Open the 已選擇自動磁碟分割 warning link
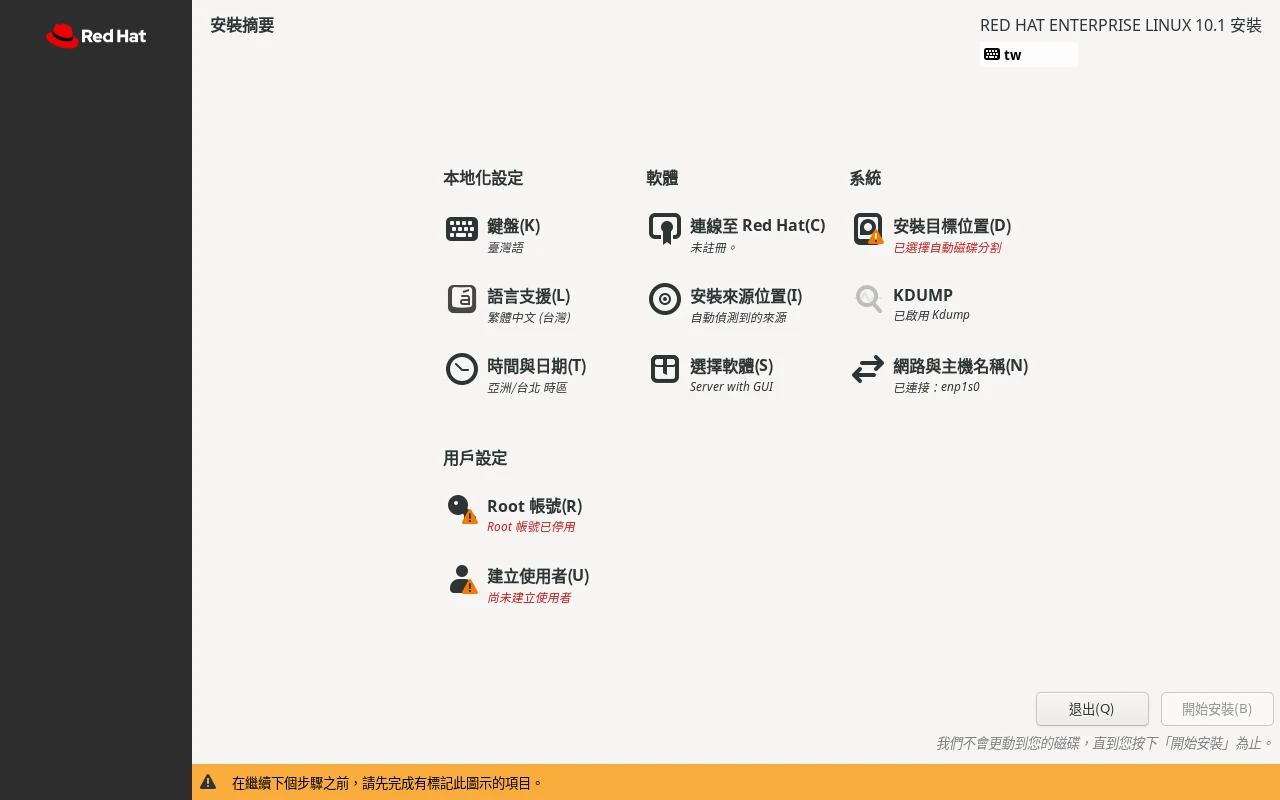 (x=947, y=248)
